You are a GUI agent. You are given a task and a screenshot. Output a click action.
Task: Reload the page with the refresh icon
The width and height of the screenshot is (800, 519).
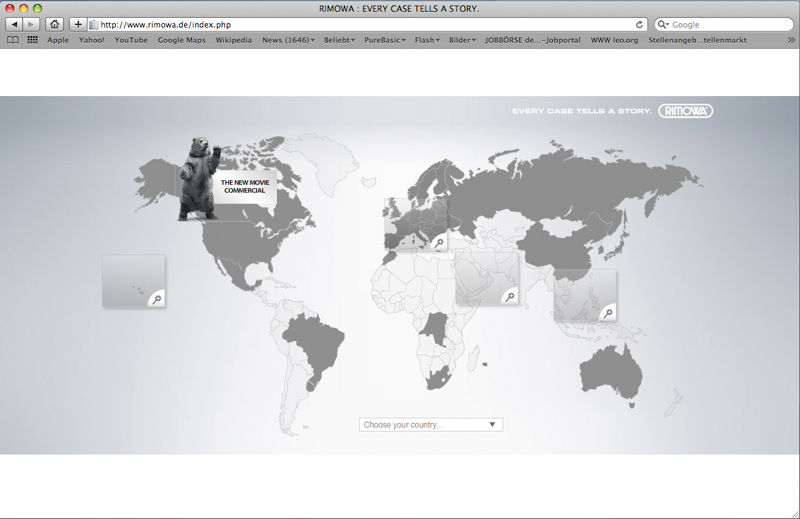pos(639,24)
